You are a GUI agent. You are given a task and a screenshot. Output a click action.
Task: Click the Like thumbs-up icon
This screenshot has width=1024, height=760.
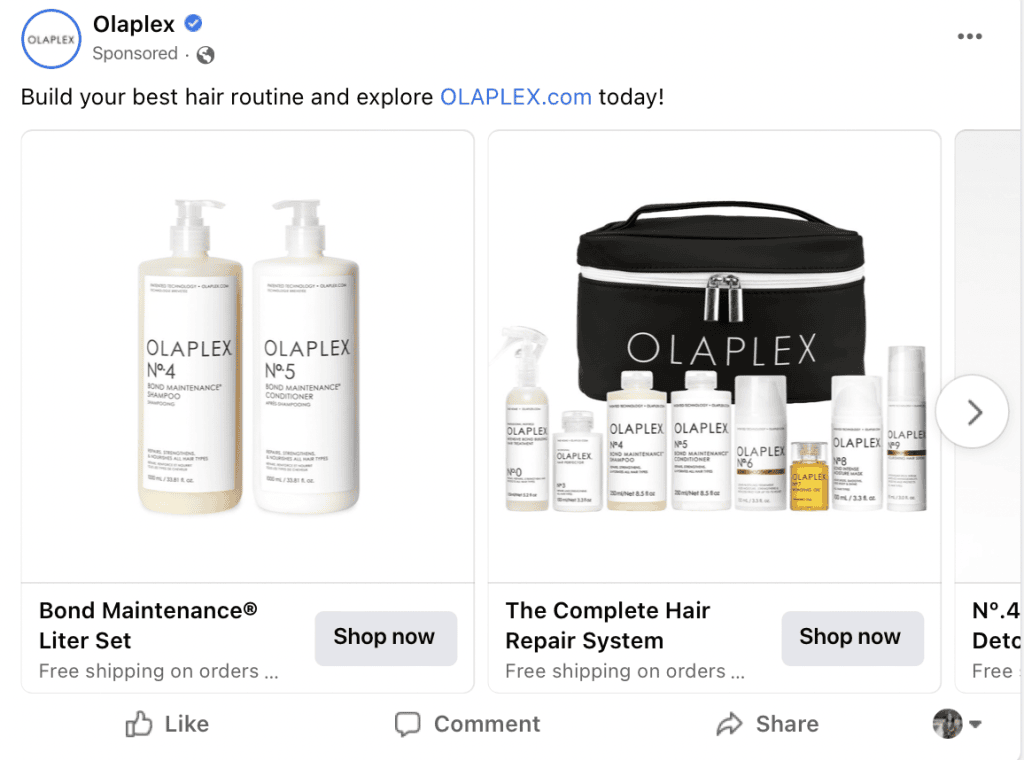[138, 724]
